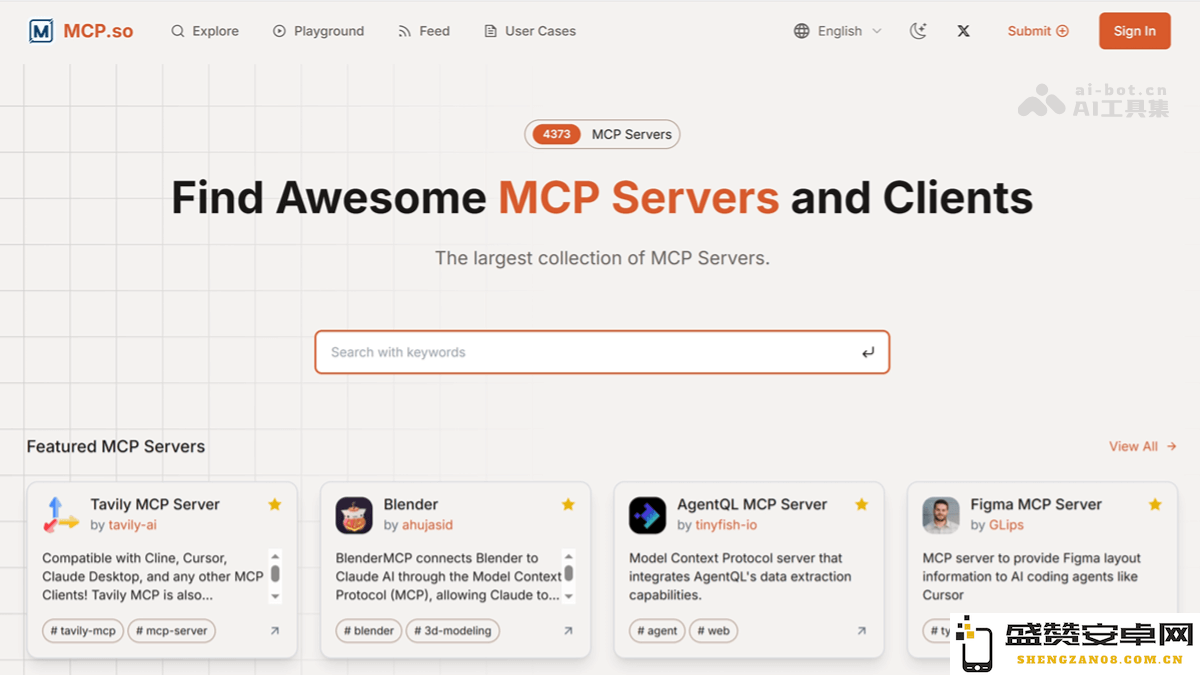Click the MCP.so logo icon
This screenshot has height=675, width=1200.
tap(41, 31)
